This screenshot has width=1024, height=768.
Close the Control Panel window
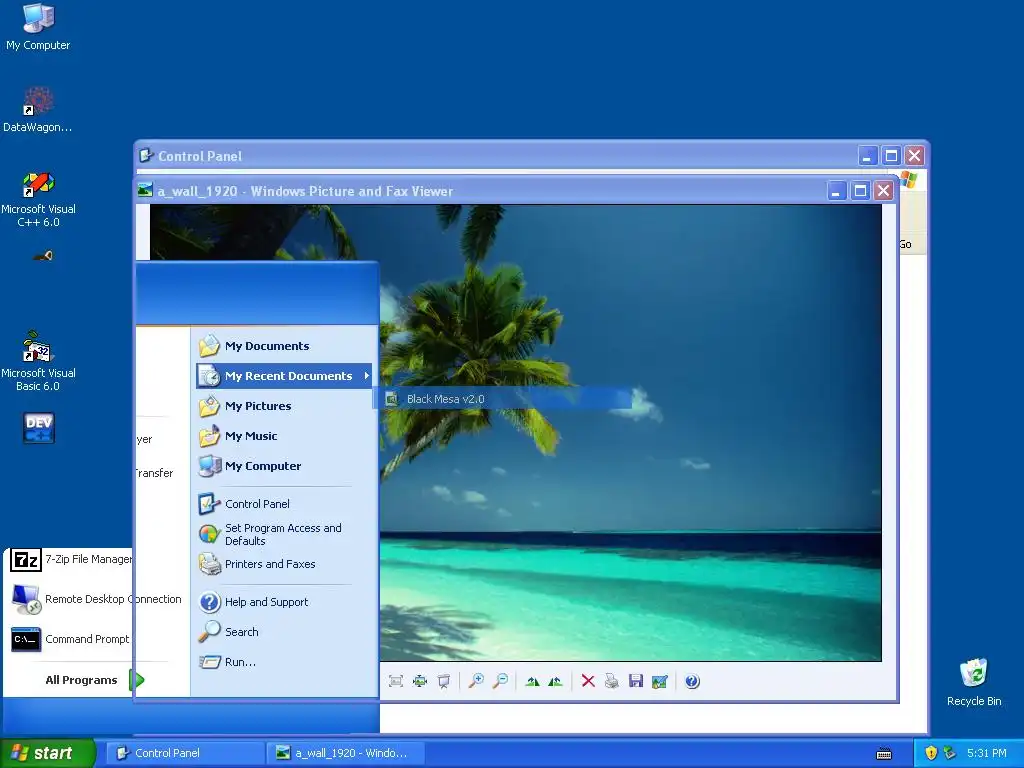coord(914,156)
